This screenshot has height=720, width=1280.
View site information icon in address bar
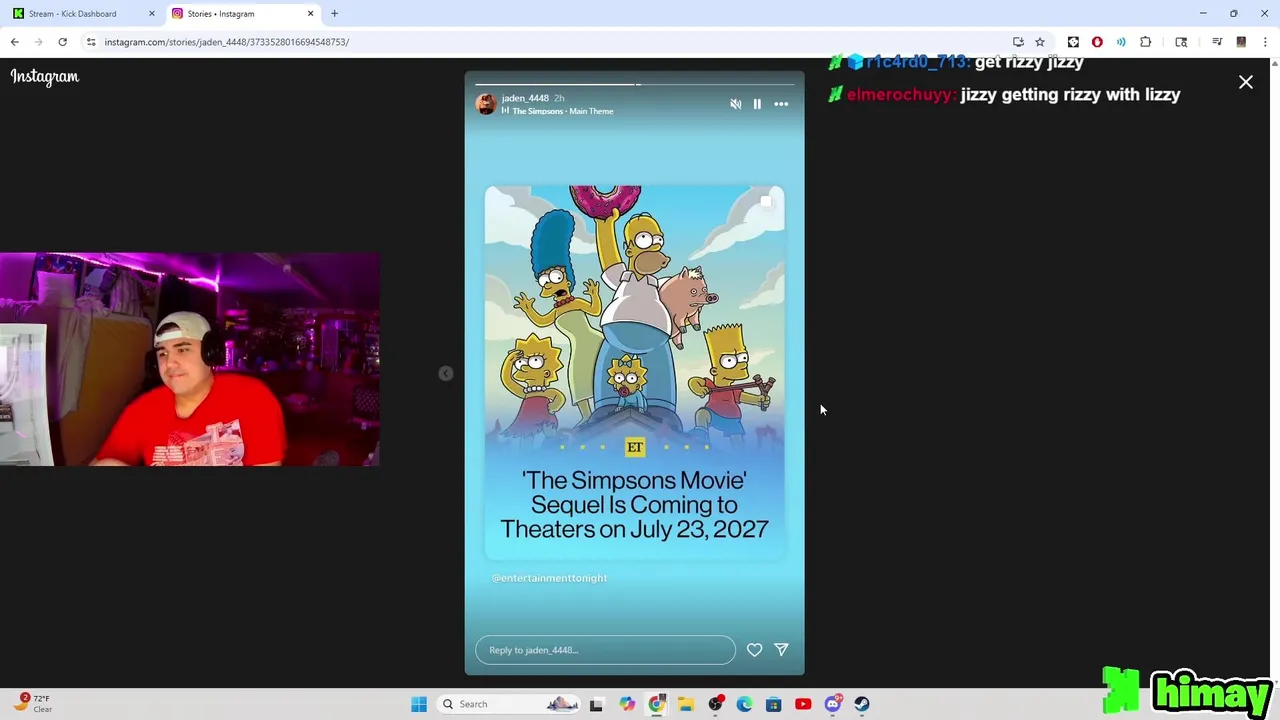coord(91,42)
